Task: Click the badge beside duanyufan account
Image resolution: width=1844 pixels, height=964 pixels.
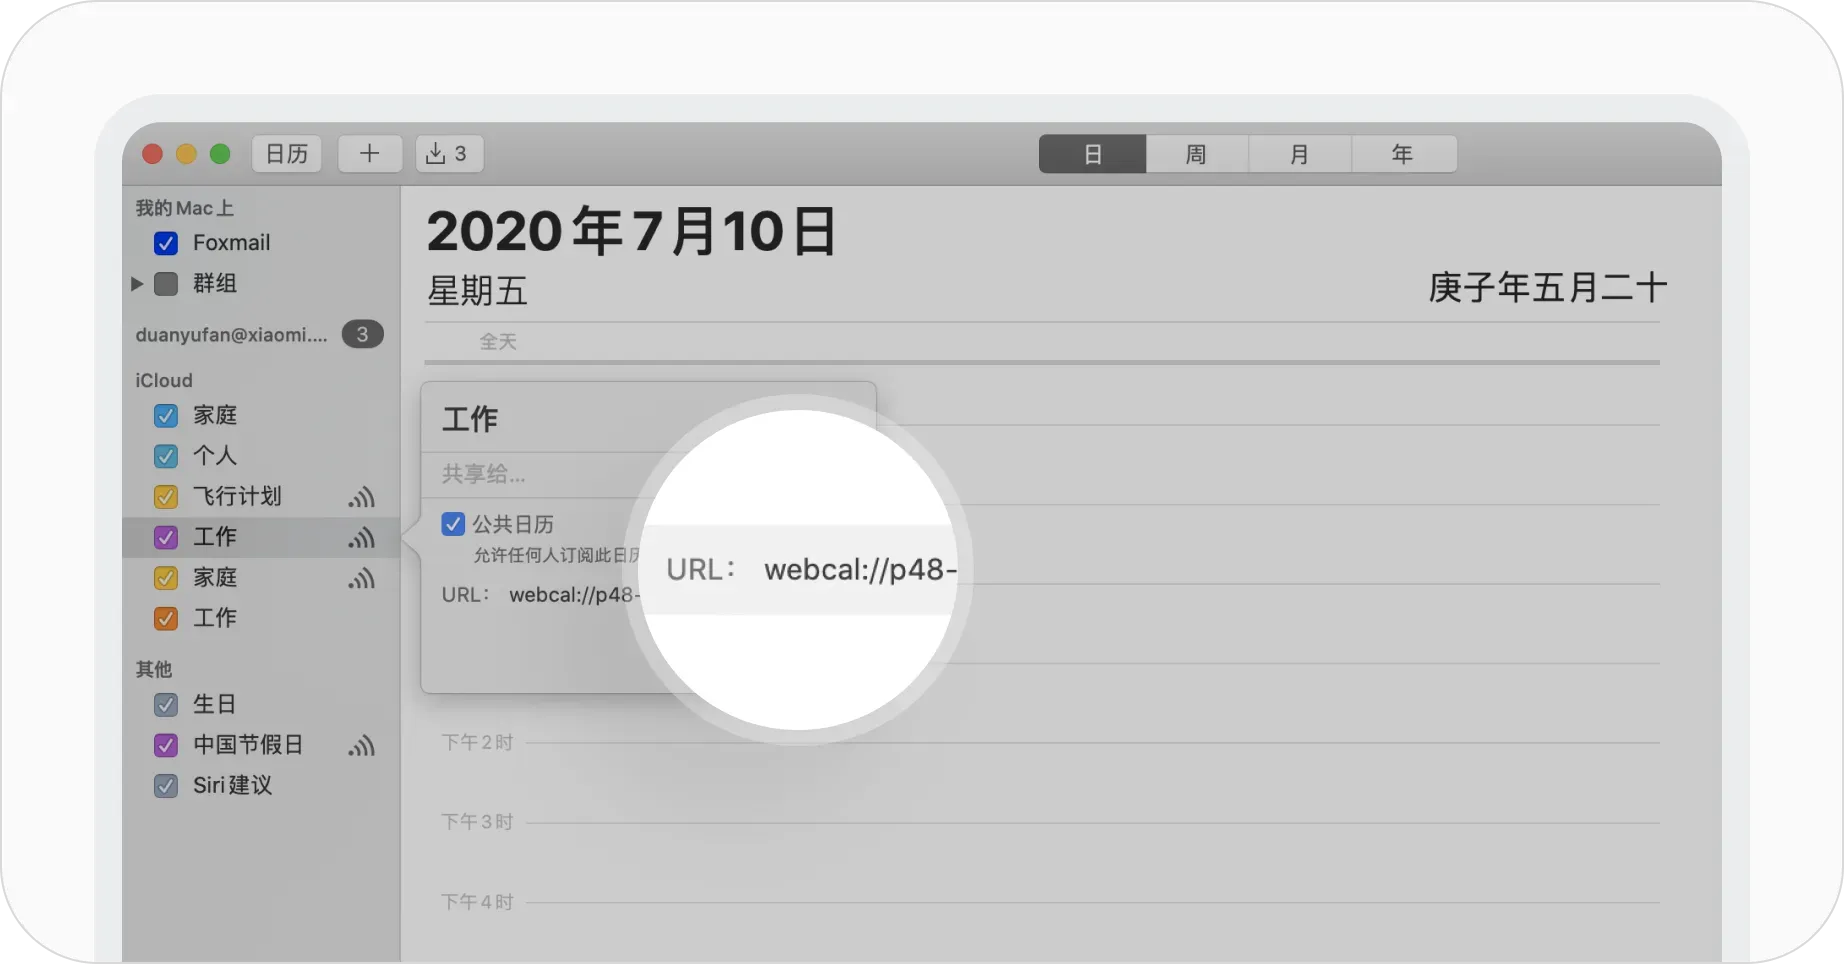Action: click(x=362, y=335)
